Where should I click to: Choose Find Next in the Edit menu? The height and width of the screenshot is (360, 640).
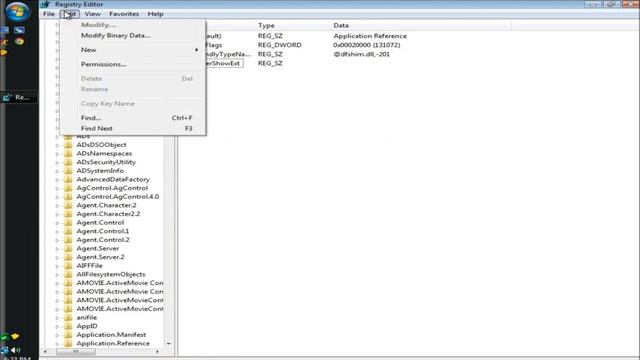(x=133, y=129)
